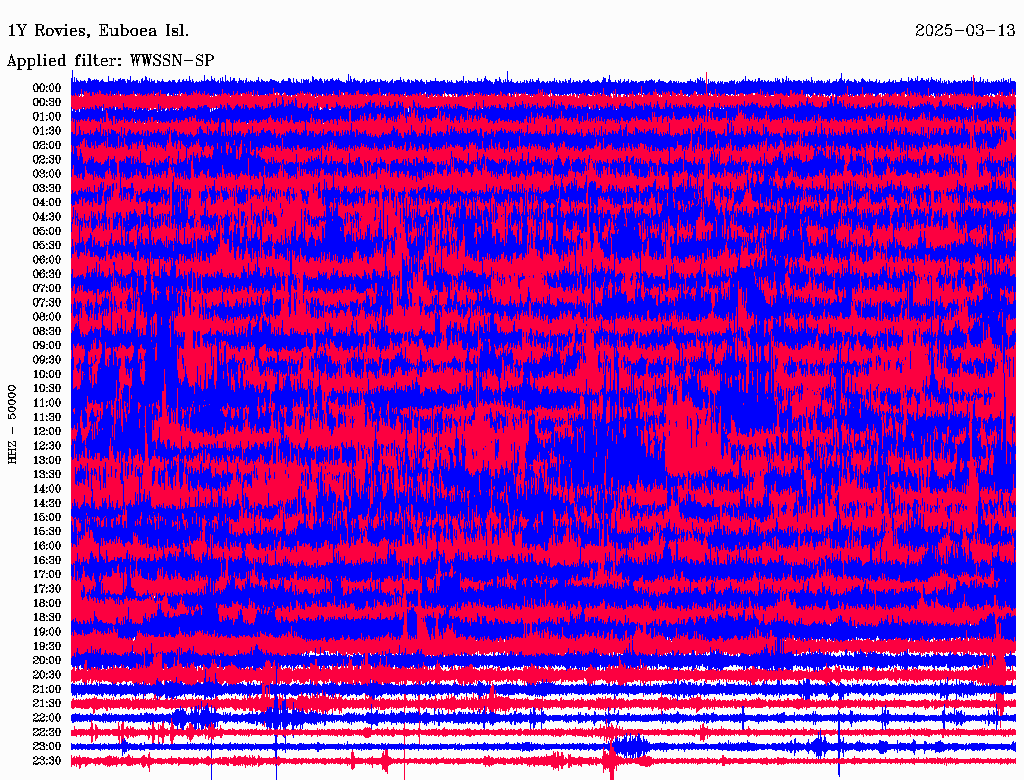Select the 00:00 time label
1024x780 pixels.
pos(47,88)
